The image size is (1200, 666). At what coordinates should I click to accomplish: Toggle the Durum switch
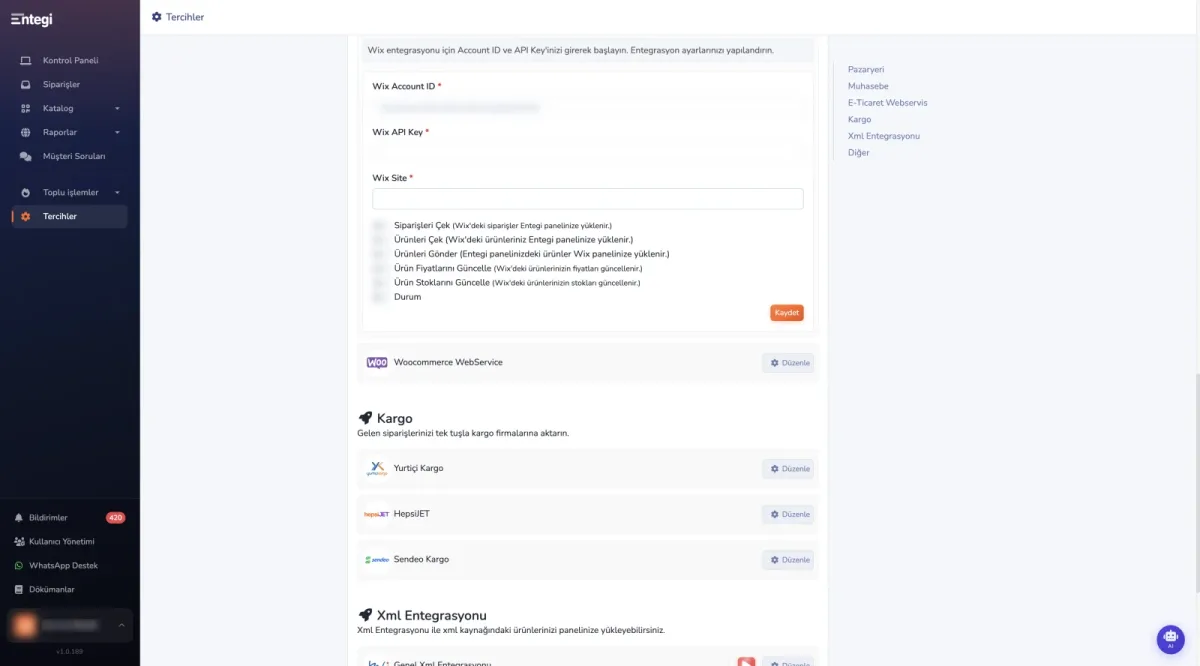(x=379, y=297)
